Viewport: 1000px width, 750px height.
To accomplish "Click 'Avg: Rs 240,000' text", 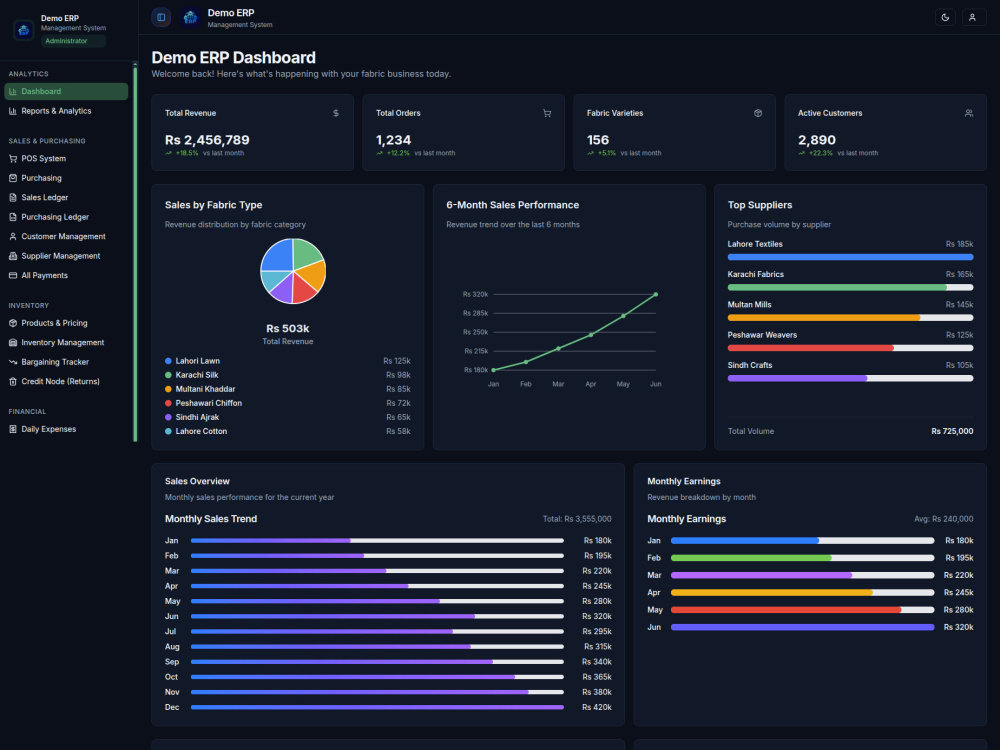I will click(x=943, y=519).
